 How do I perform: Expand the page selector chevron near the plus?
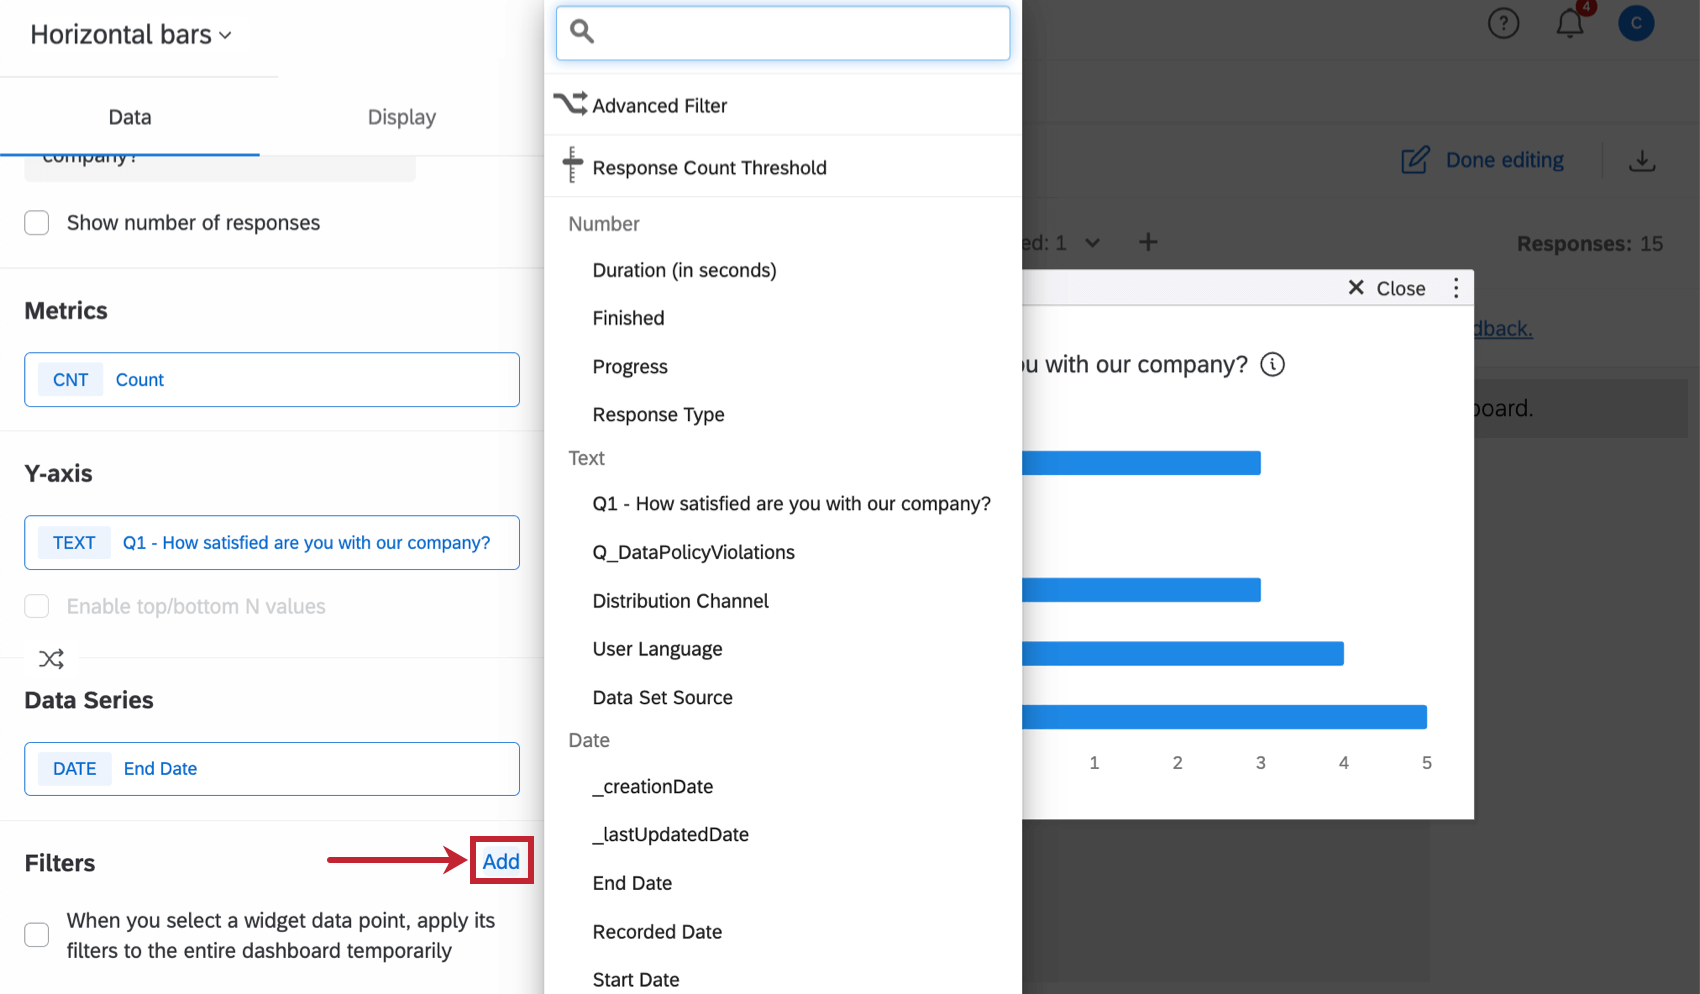(x=1092, y=242)
